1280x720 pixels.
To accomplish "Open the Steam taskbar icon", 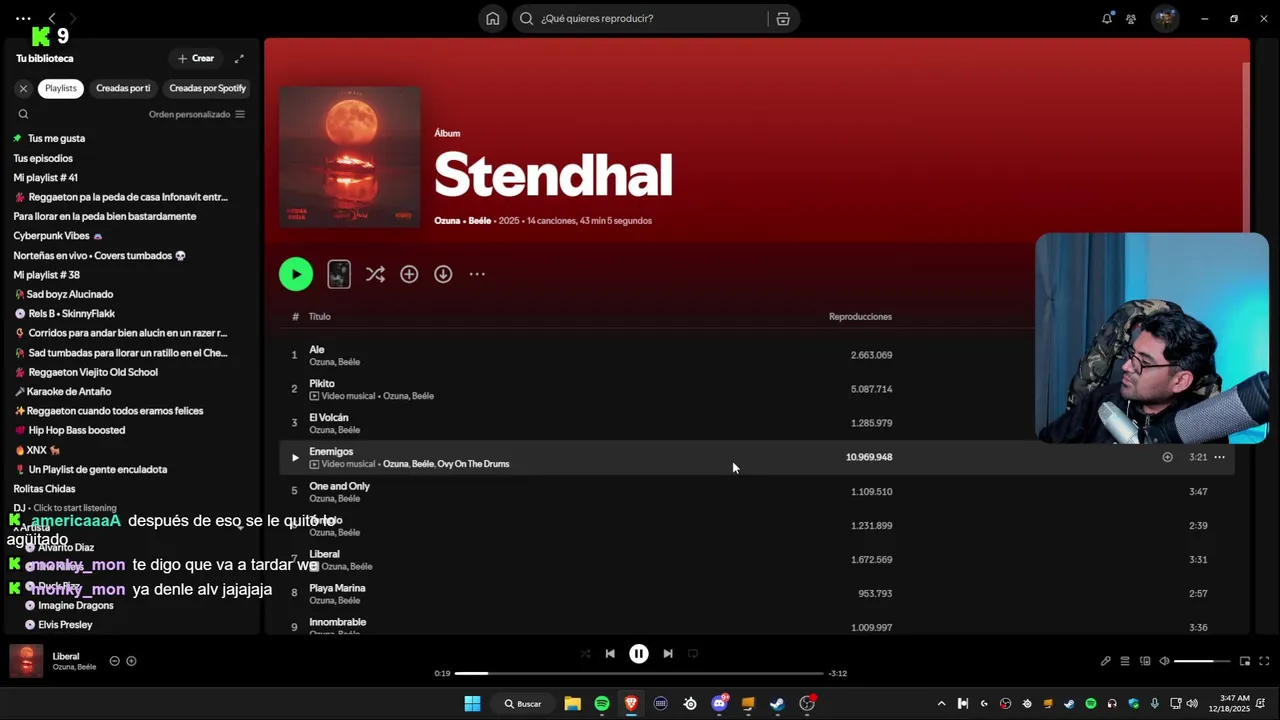I will [x=777, y=703].
